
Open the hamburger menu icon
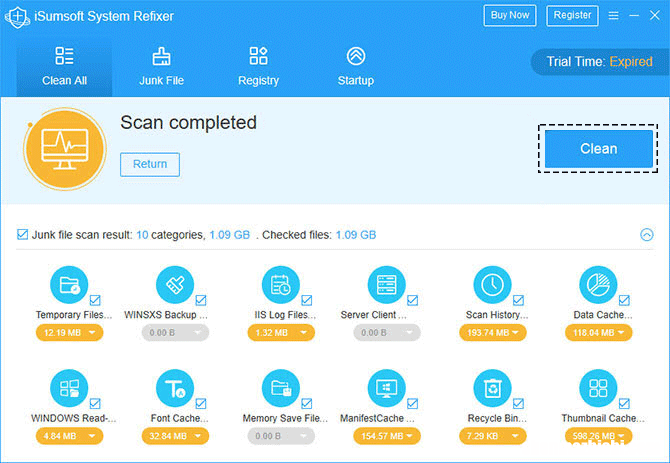tap(614, 16)
